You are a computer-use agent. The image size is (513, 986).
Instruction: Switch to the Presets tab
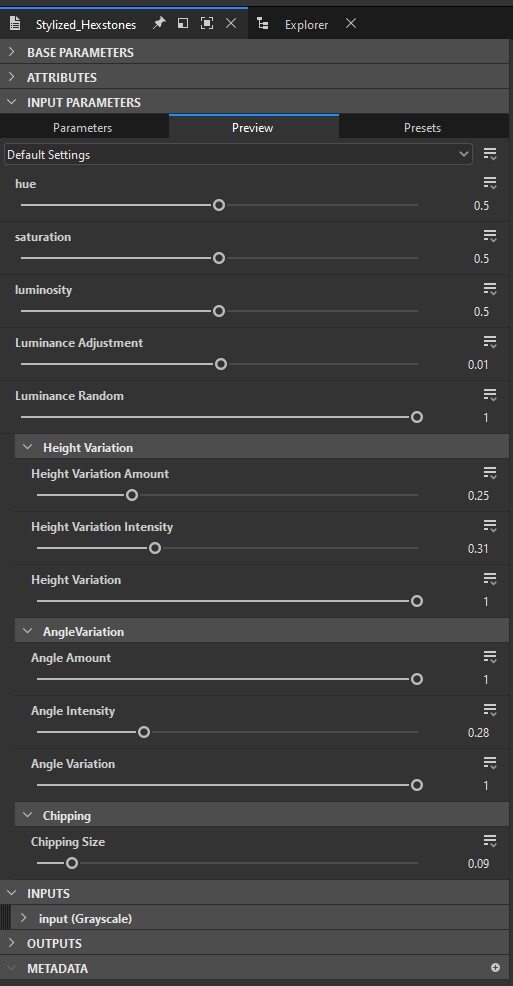pyautogui.click(x=422, y=128)
